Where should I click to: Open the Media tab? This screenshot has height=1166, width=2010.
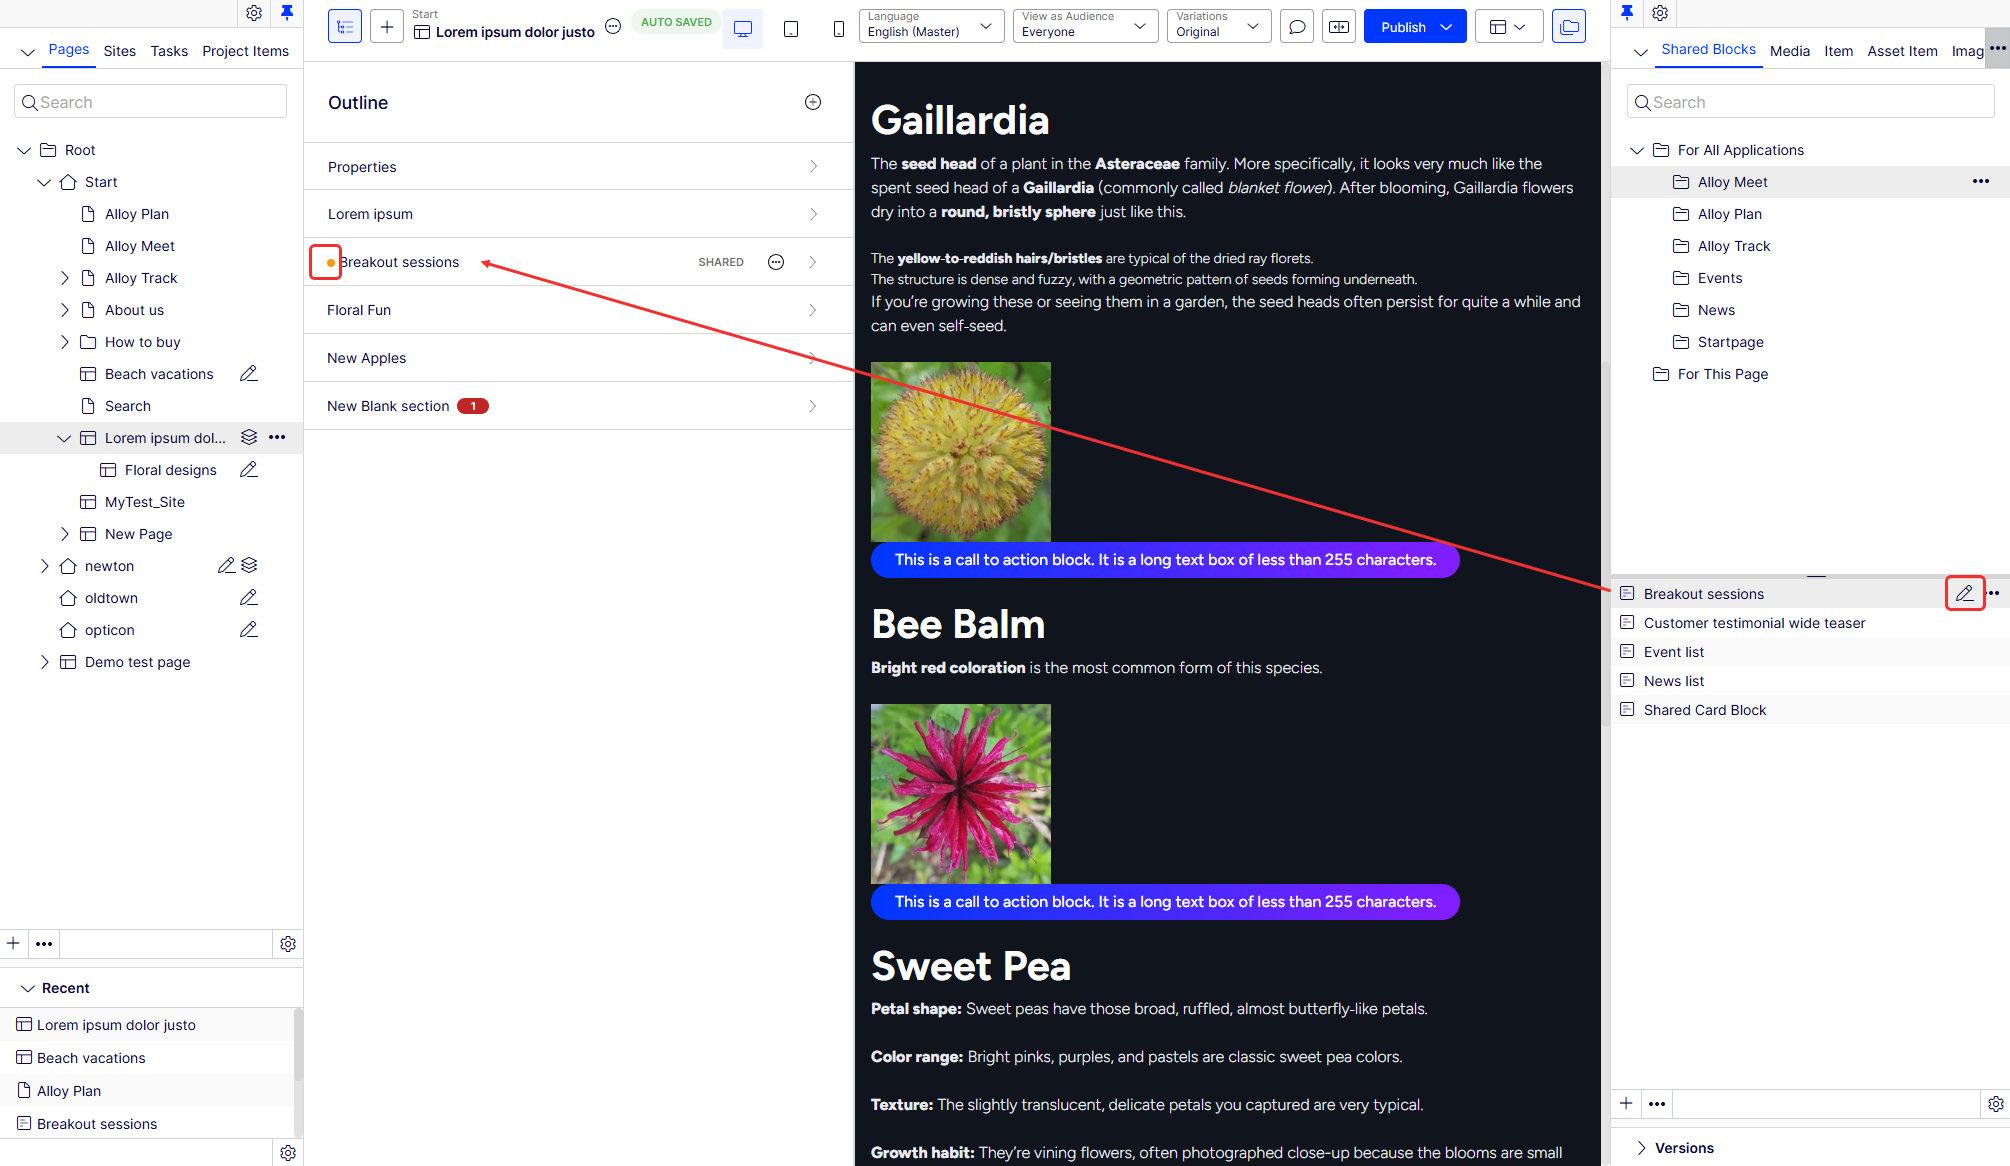(x=1789, y=51)
